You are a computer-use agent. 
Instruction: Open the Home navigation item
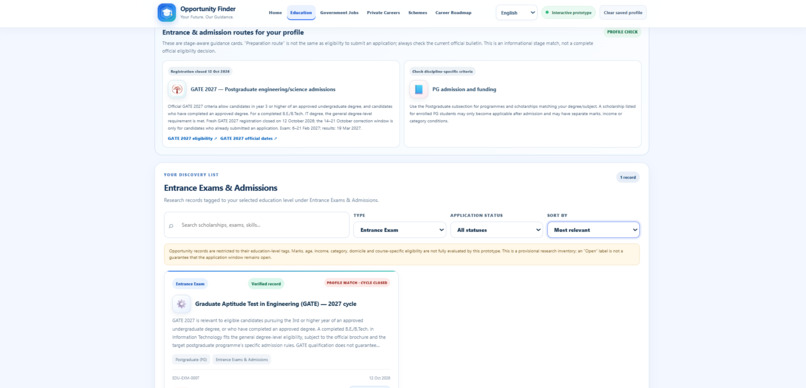(276, 12)
